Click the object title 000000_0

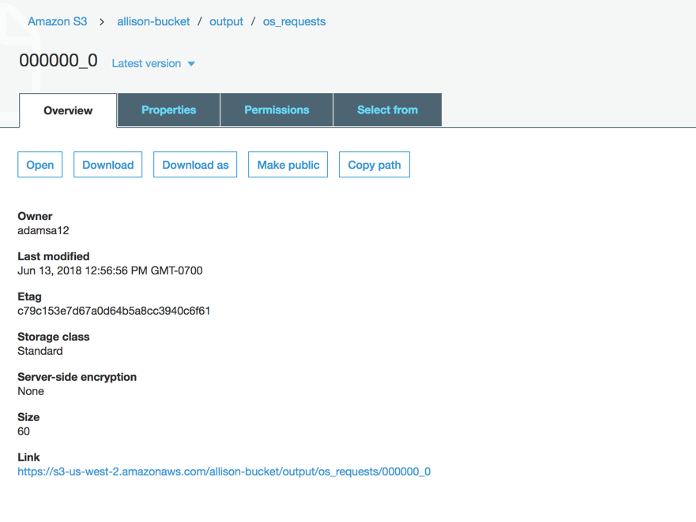58,60
